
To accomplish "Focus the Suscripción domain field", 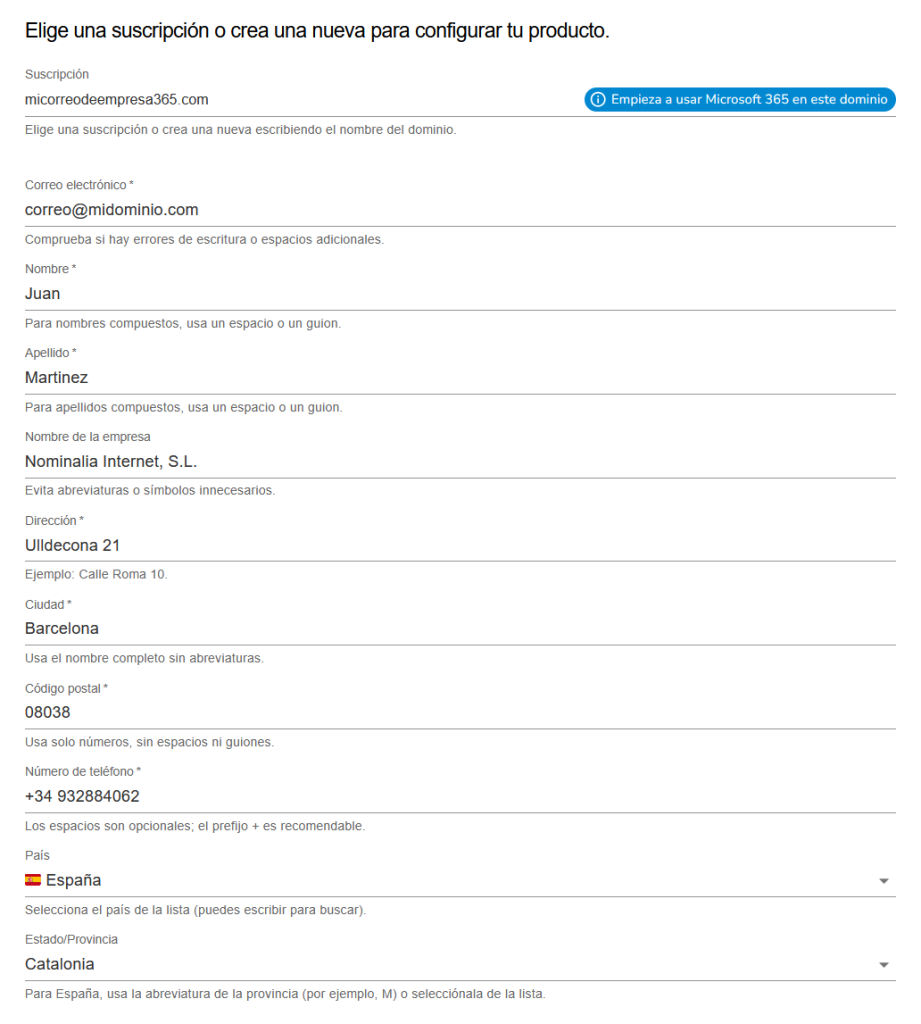I will click(x=300, y=100).
